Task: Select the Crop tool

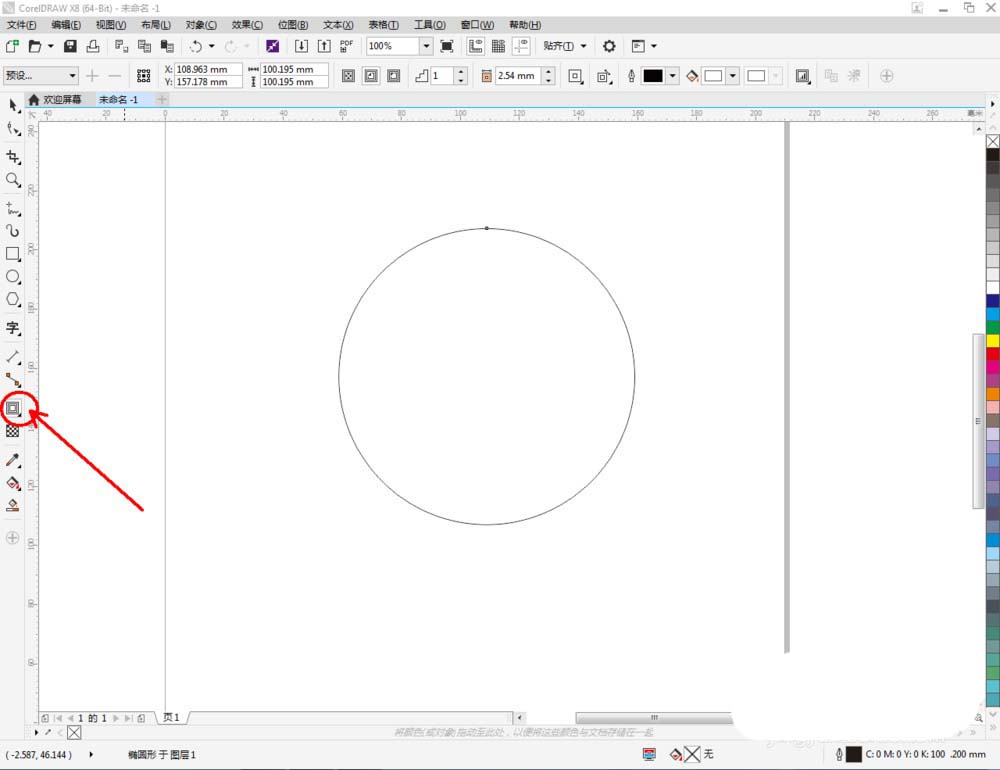Action: pos(13,157)
